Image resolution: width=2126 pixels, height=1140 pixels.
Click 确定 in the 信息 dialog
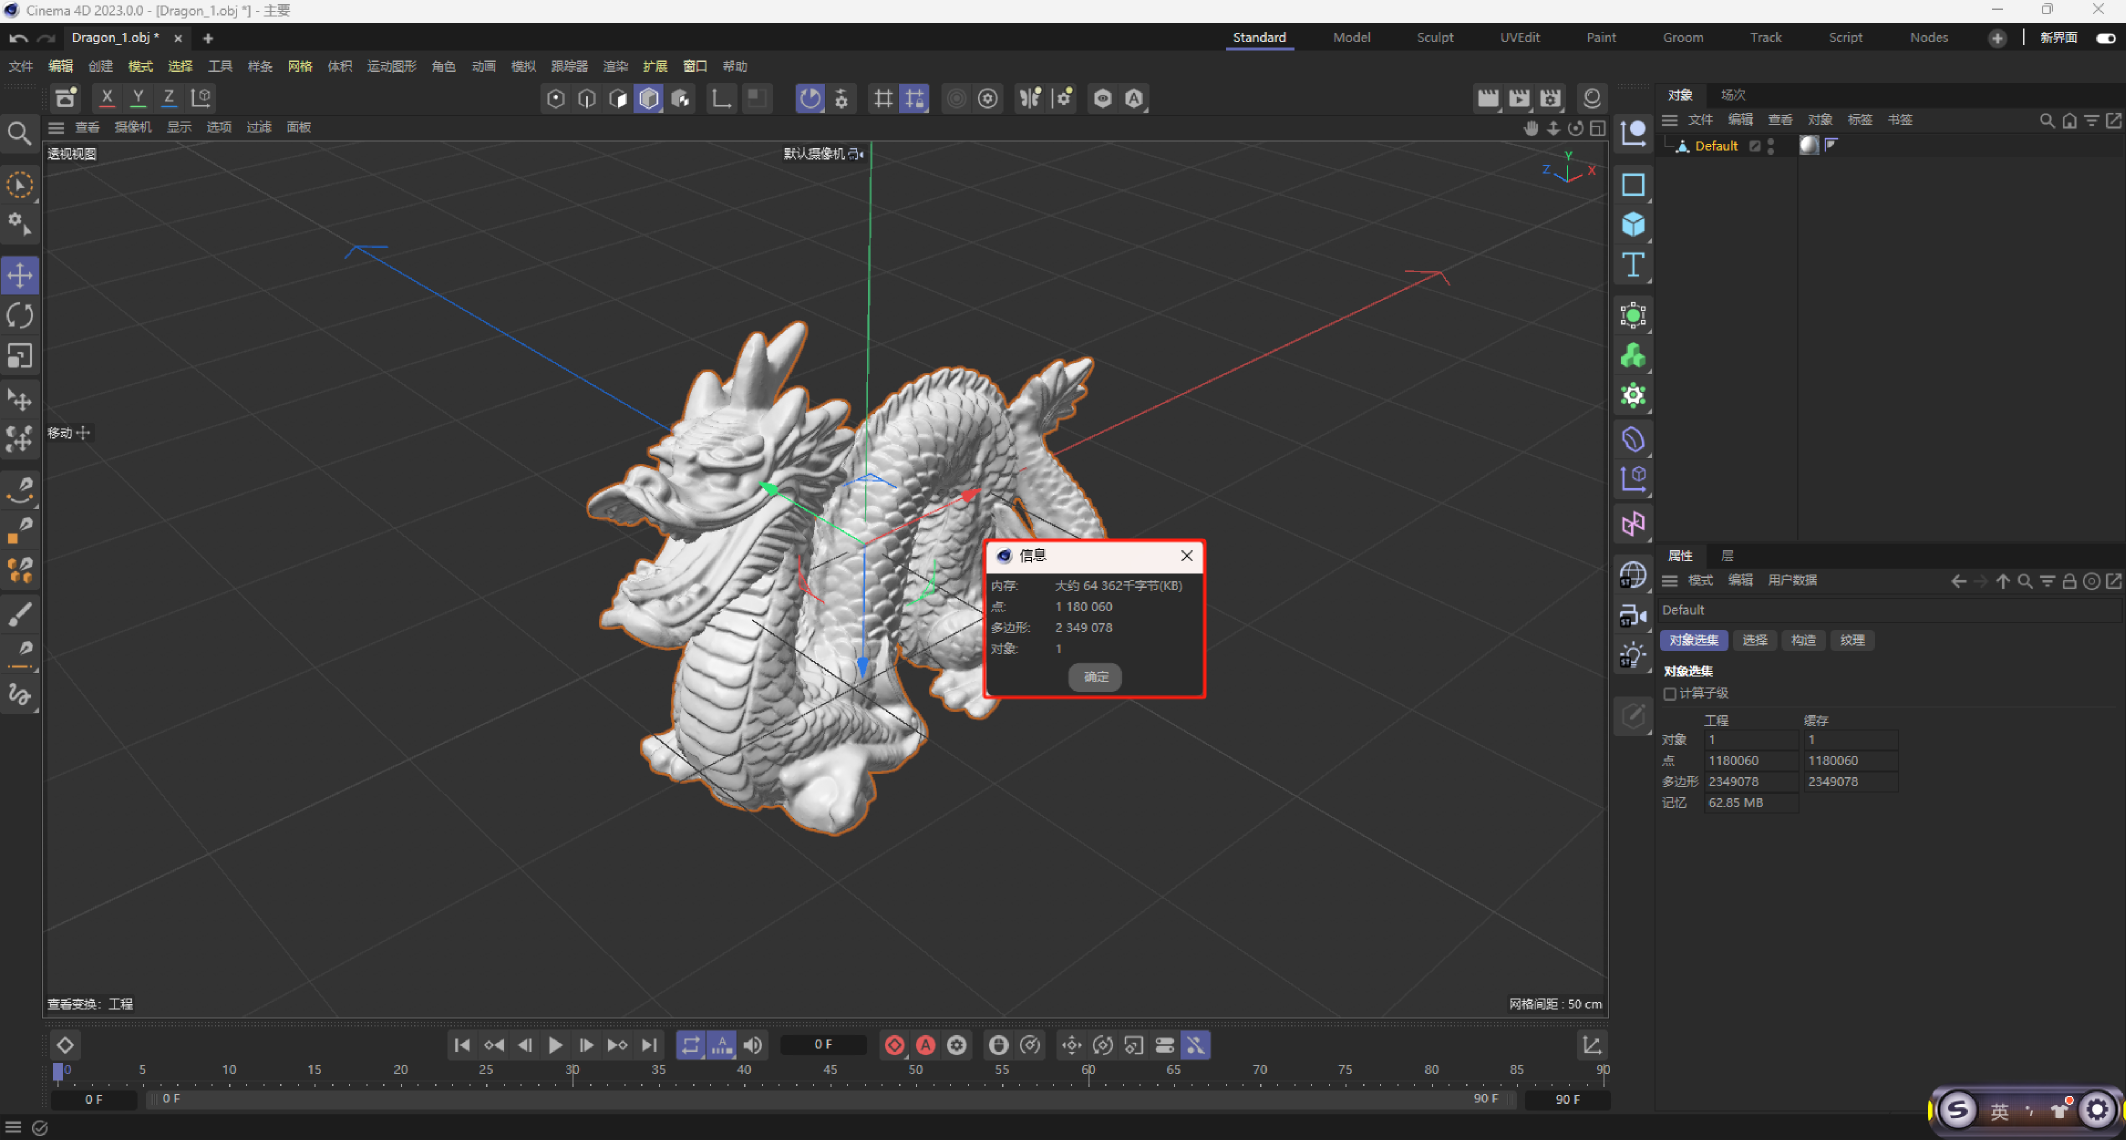pos(1095,677)
